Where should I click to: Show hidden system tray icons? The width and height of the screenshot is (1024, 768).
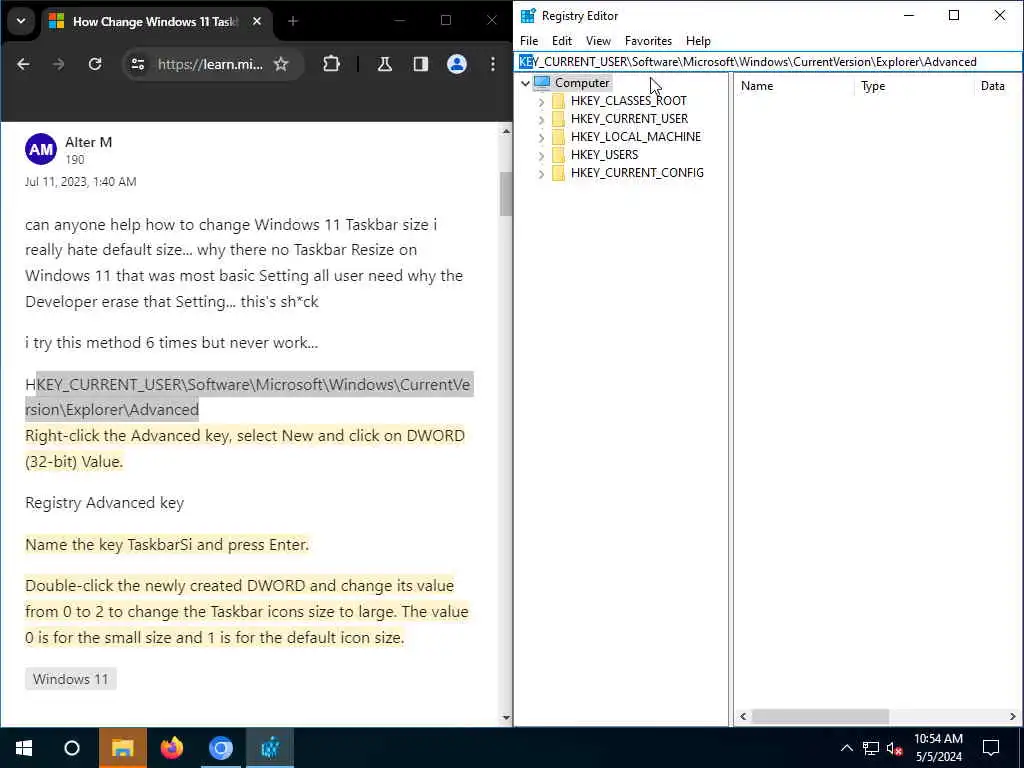846,748
